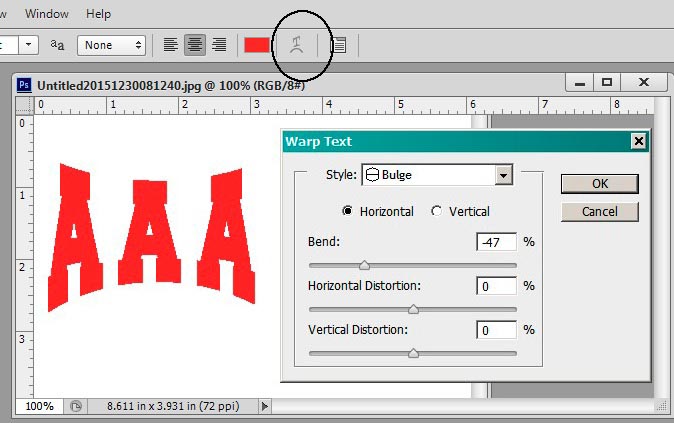Image resolution: width=674 pixels, height=423 pixels.
Task: Center the text alignment
Action: point(195,45)
